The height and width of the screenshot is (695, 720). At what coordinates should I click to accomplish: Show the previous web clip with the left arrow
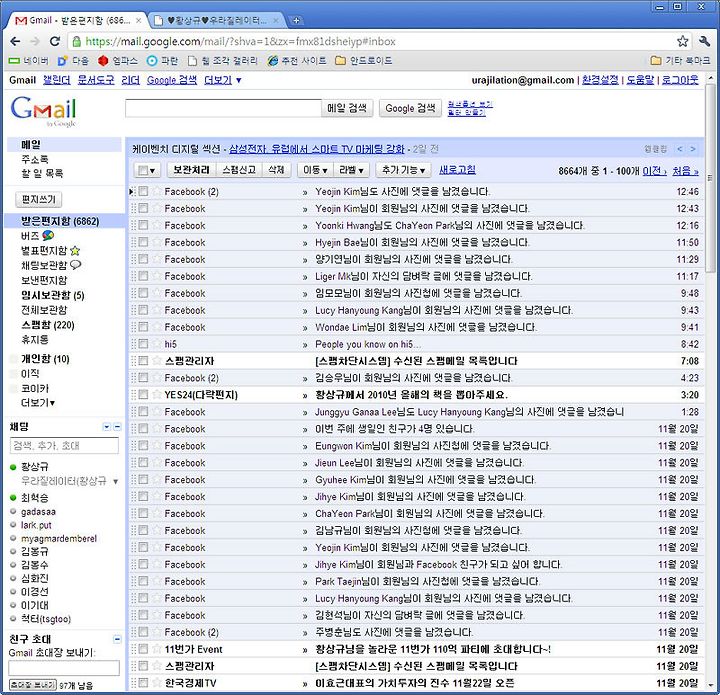pyautogui.click(x=680, y=149)
